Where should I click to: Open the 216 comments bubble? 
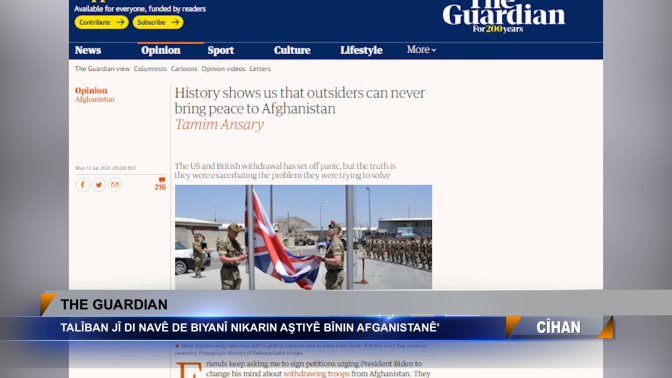coord(160,184)
